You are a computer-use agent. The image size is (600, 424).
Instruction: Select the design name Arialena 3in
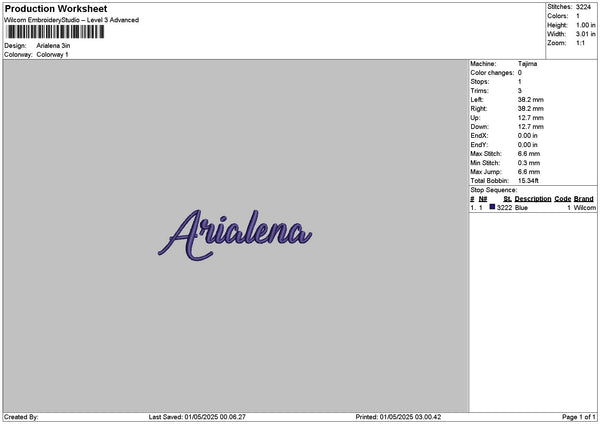(53, 46)
